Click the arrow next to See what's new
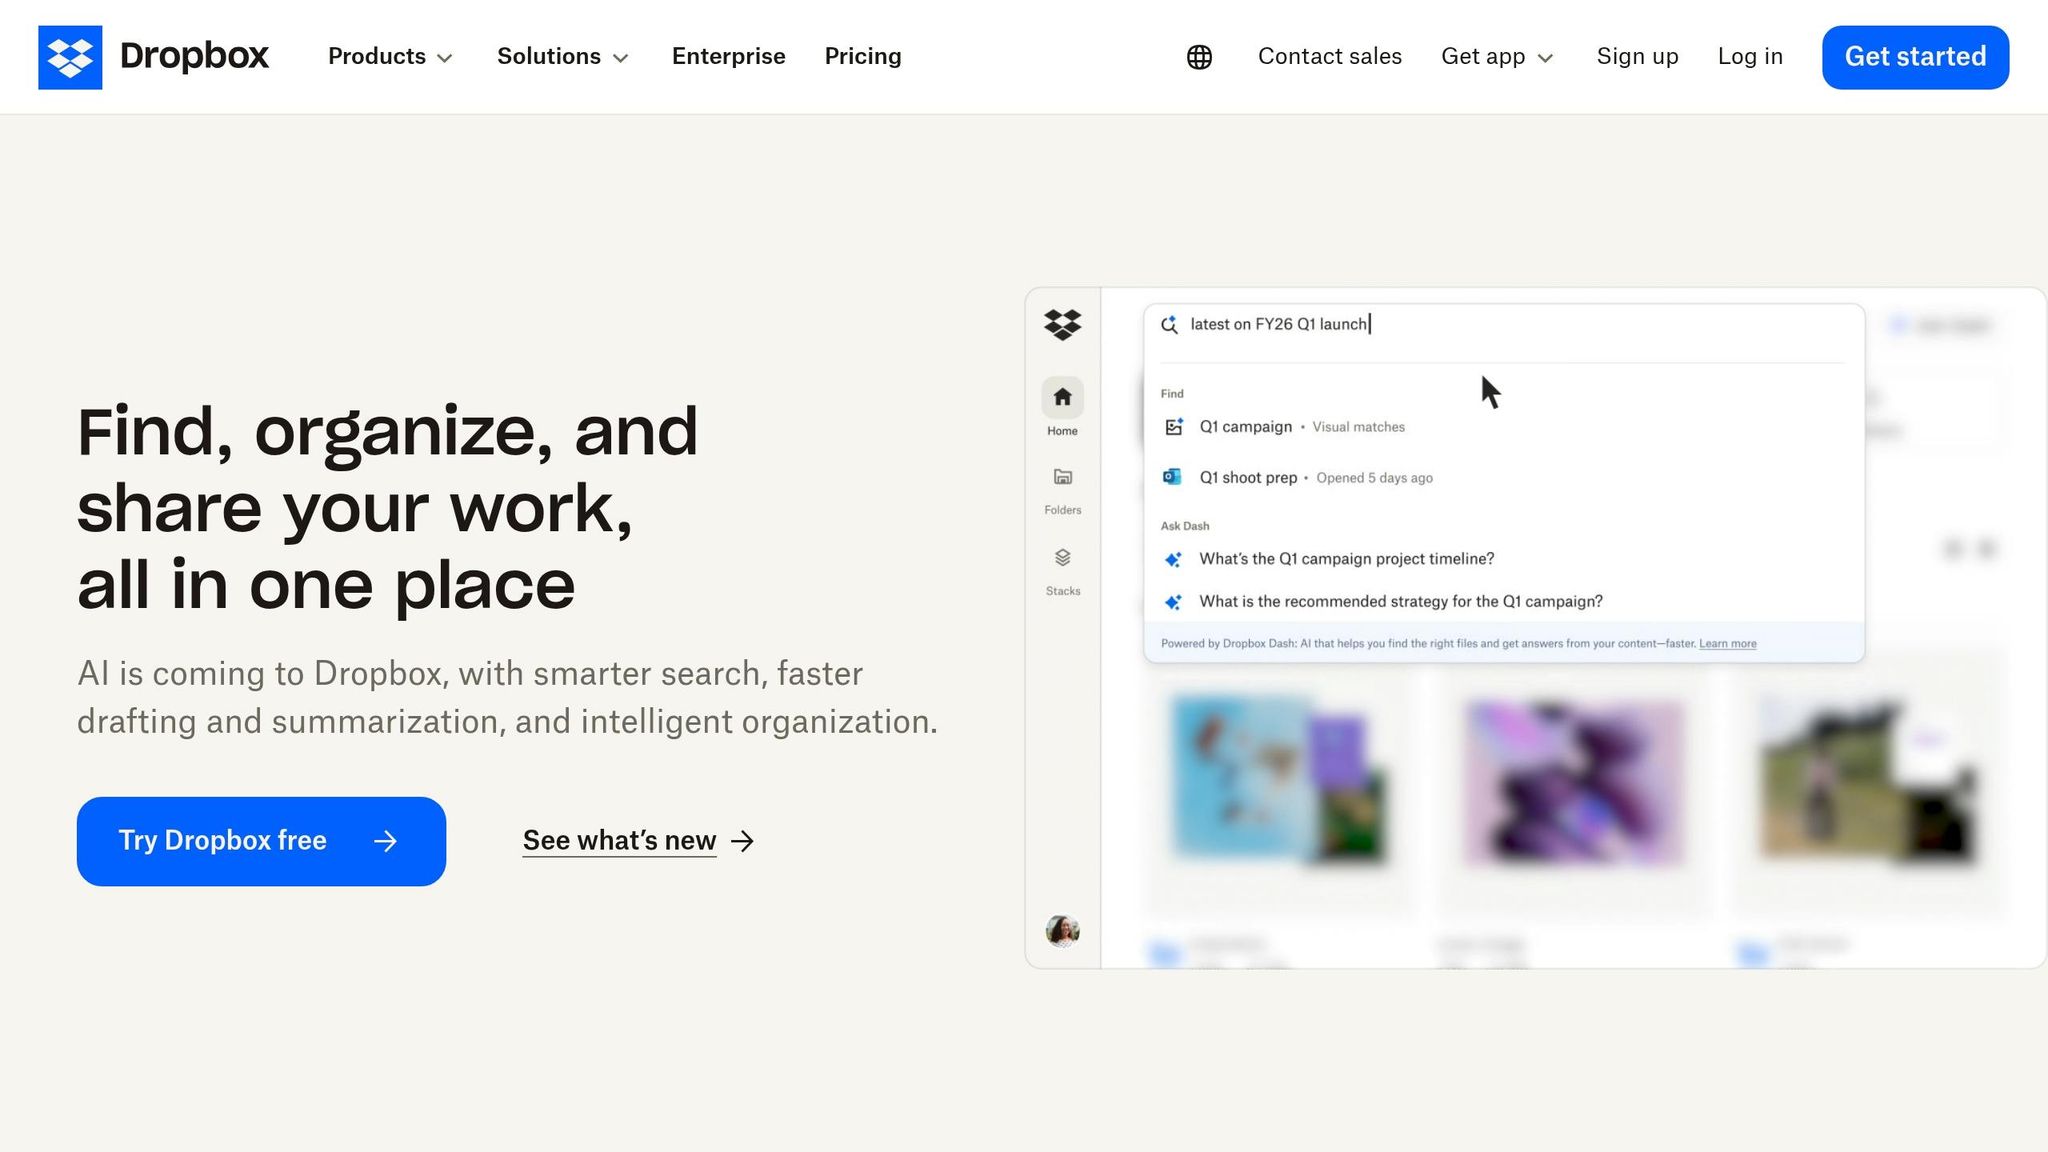Viewport: 2048px width, 1152px height. pyautogui.click(x=742, y=842)
